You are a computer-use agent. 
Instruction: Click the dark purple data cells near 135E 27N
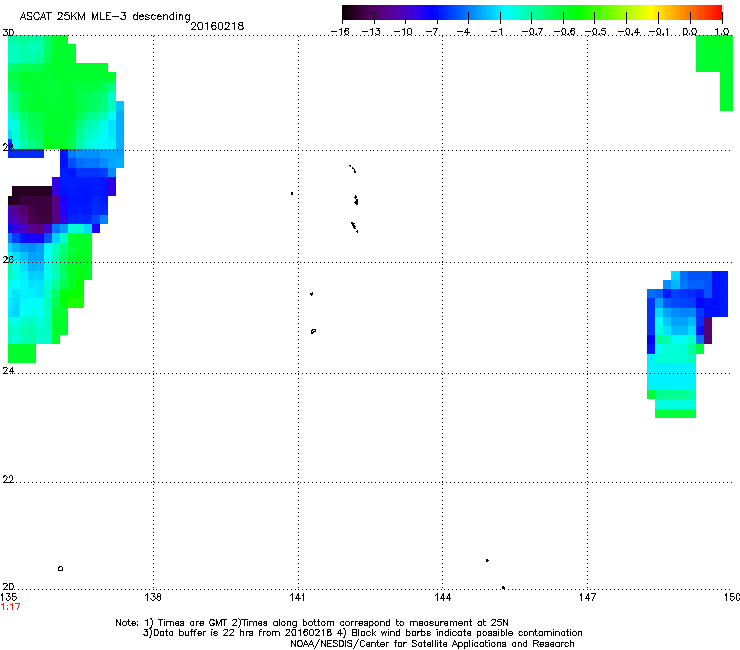tap(32, 208)
